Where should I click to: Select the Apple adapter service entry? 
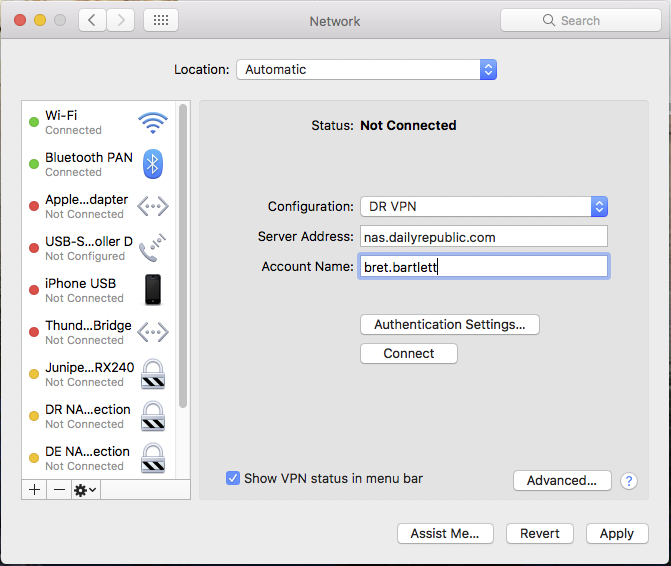88,206
